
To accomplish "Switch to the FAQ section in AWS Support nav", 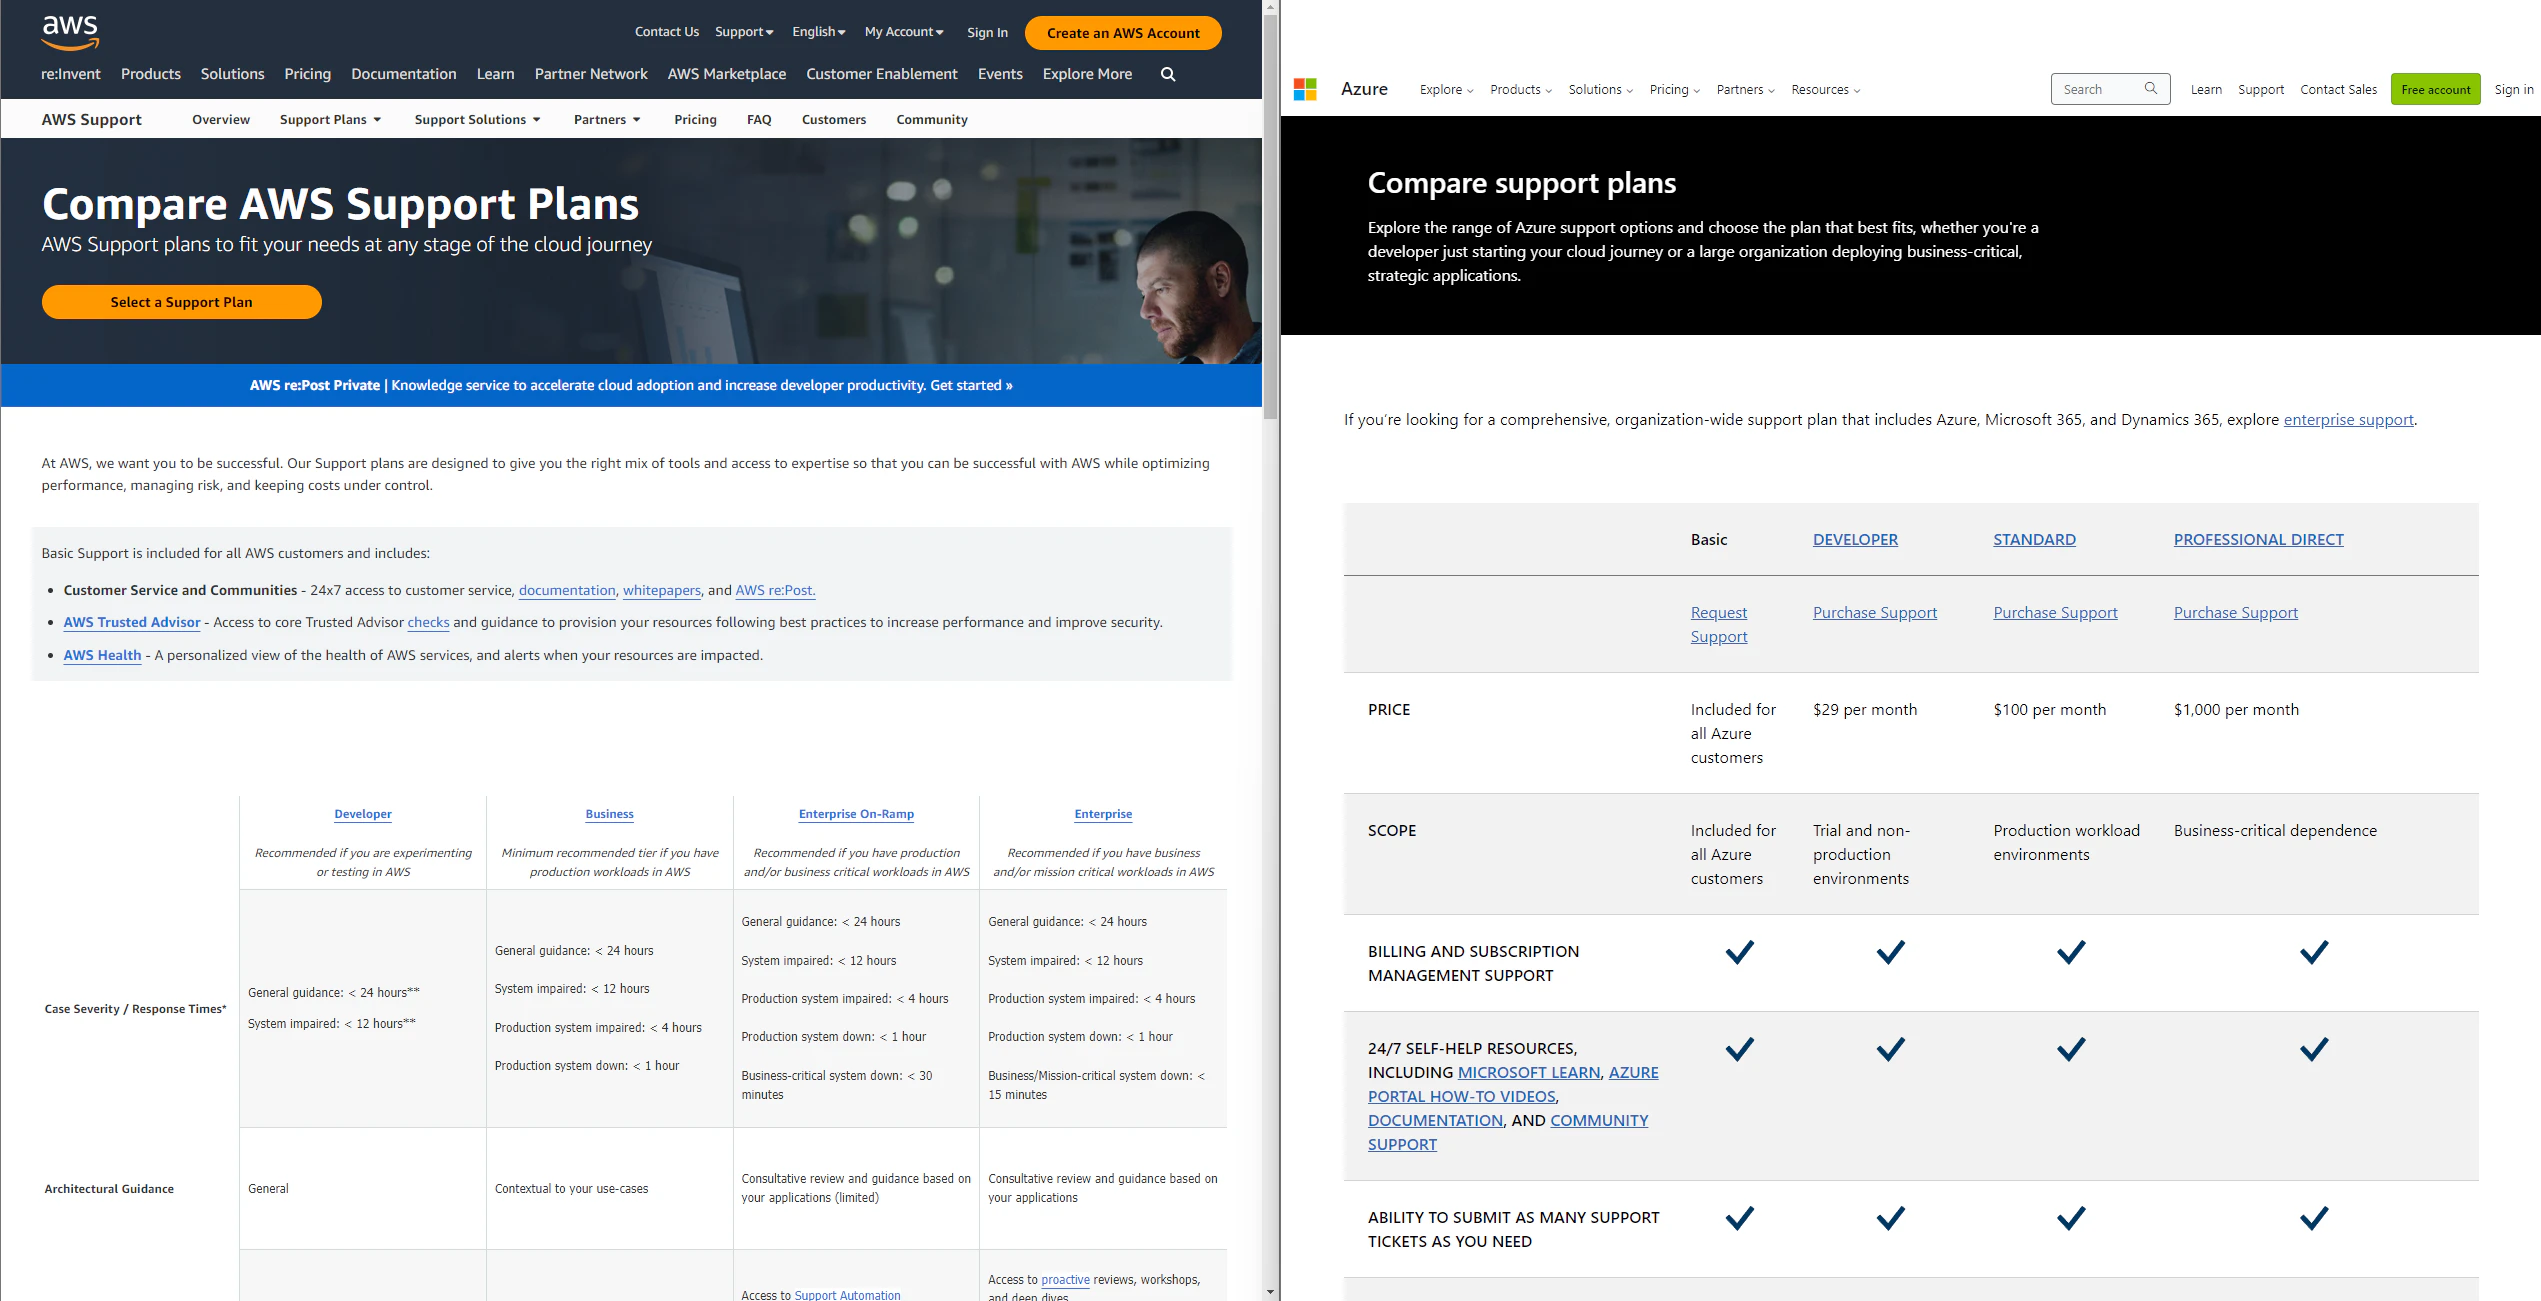I will coord(759,119).
